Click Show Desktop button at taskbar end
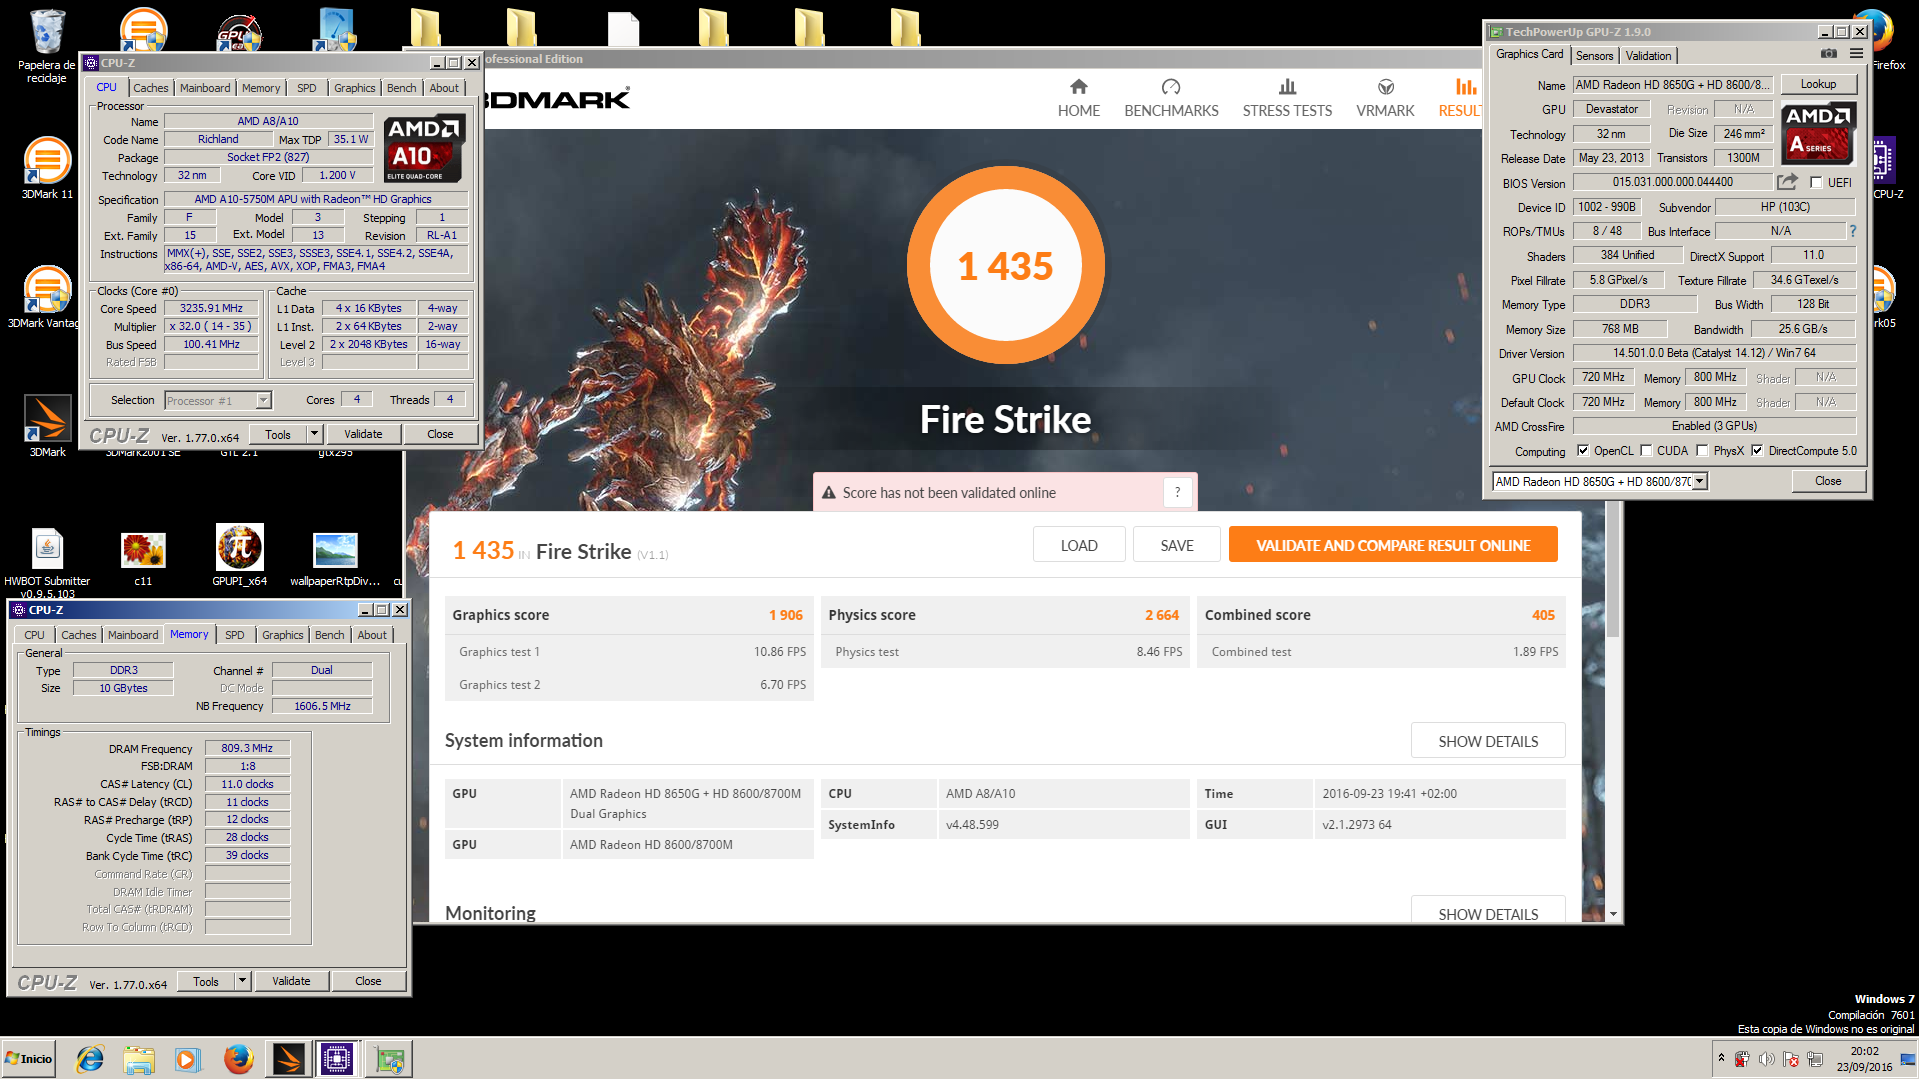Screen dimensions: 1919x1079 tap(1908, 1059)
